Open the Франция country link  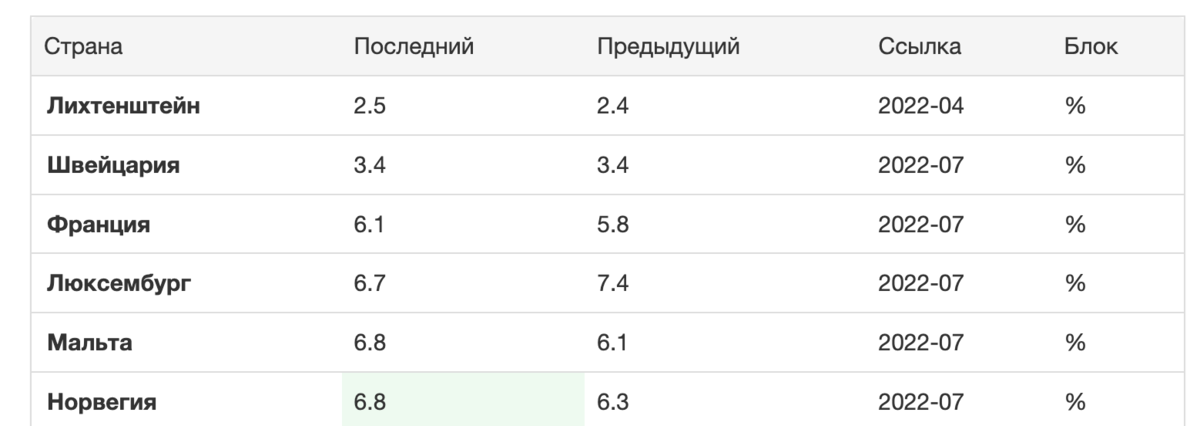(x=98, y=224)
